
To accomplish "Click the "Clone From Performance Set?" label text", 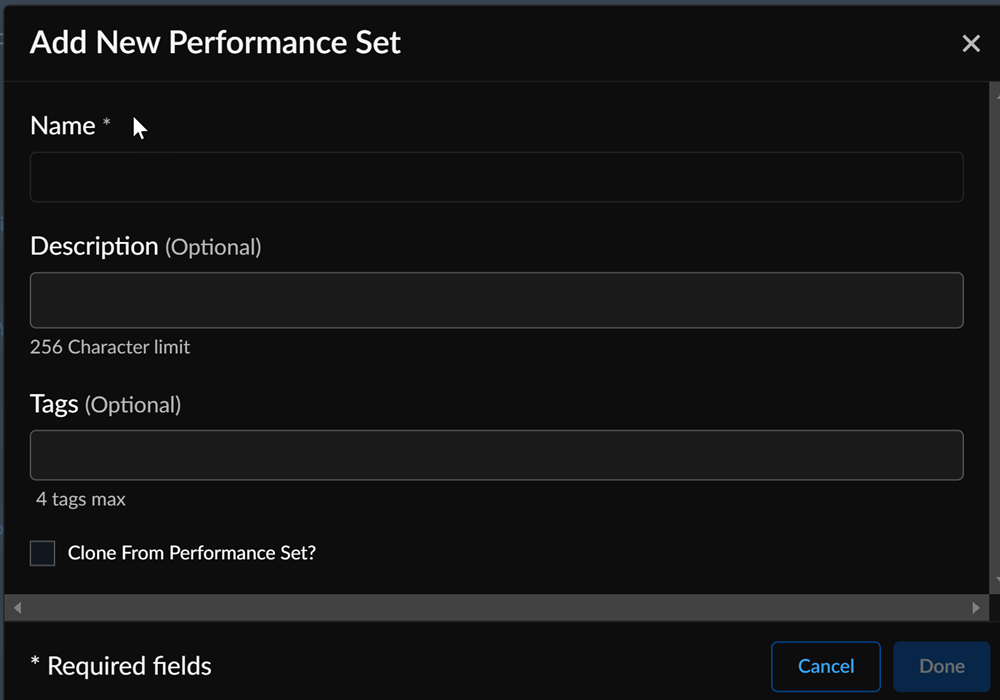I will (191, 553).
